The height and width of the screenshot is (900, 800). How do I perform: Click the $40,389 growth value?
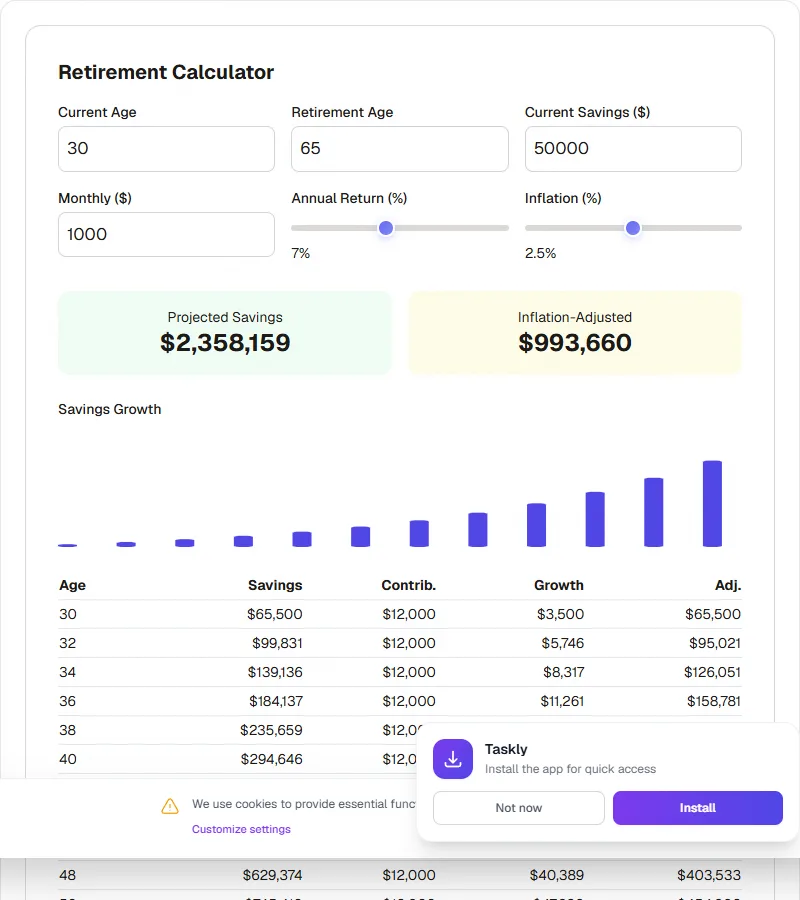[557, 875]
